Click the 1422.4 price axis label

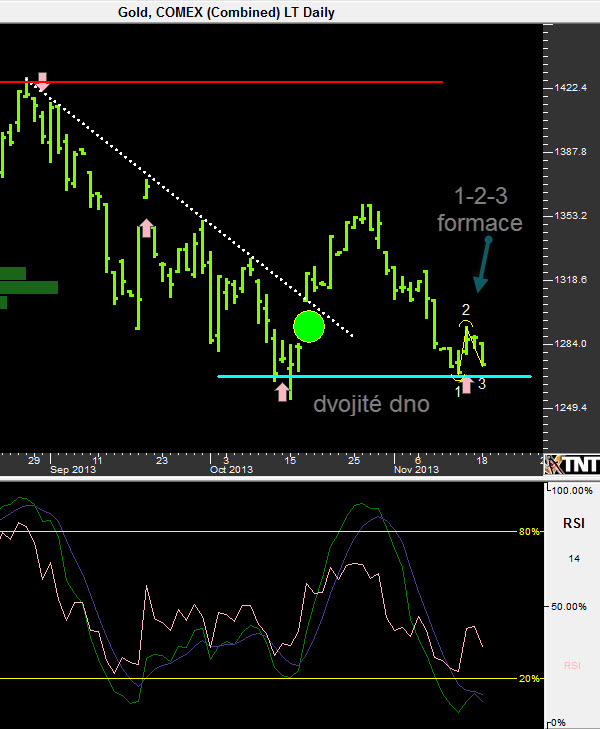(570, 88)
